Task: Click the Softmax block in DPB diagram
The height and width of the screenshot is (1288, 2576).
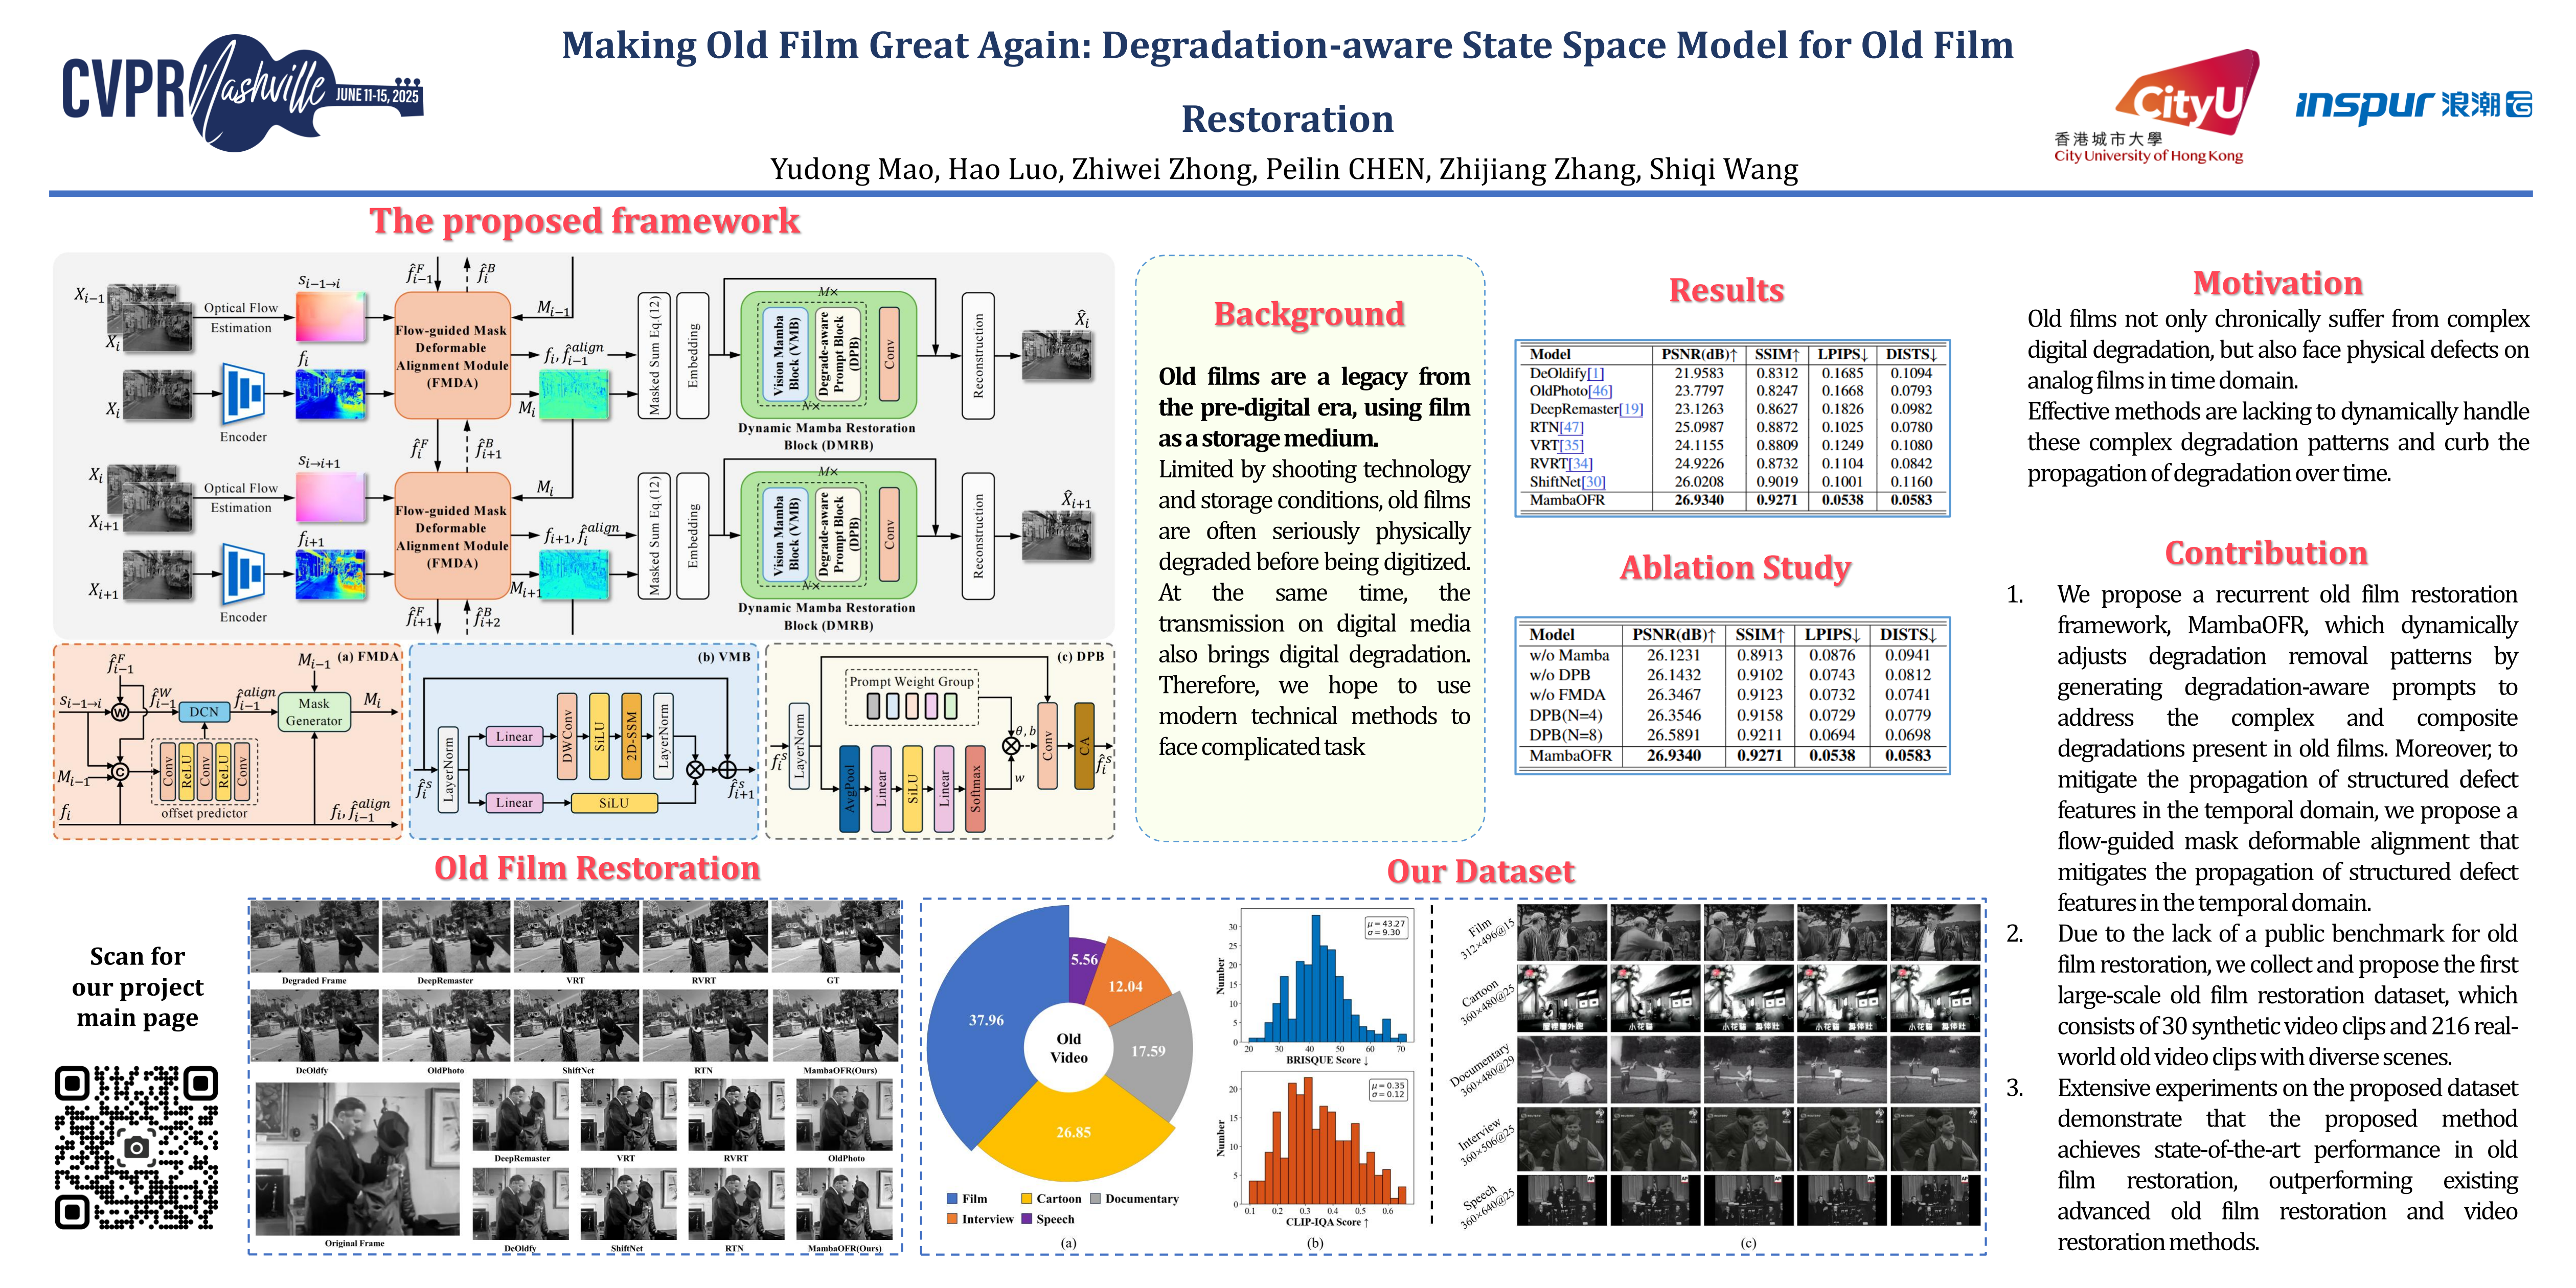Action: click(x=975, y=788)
